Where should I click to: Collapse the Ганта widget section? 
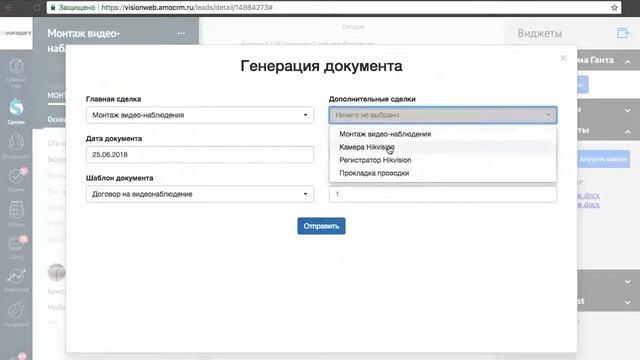coord(628,62)
